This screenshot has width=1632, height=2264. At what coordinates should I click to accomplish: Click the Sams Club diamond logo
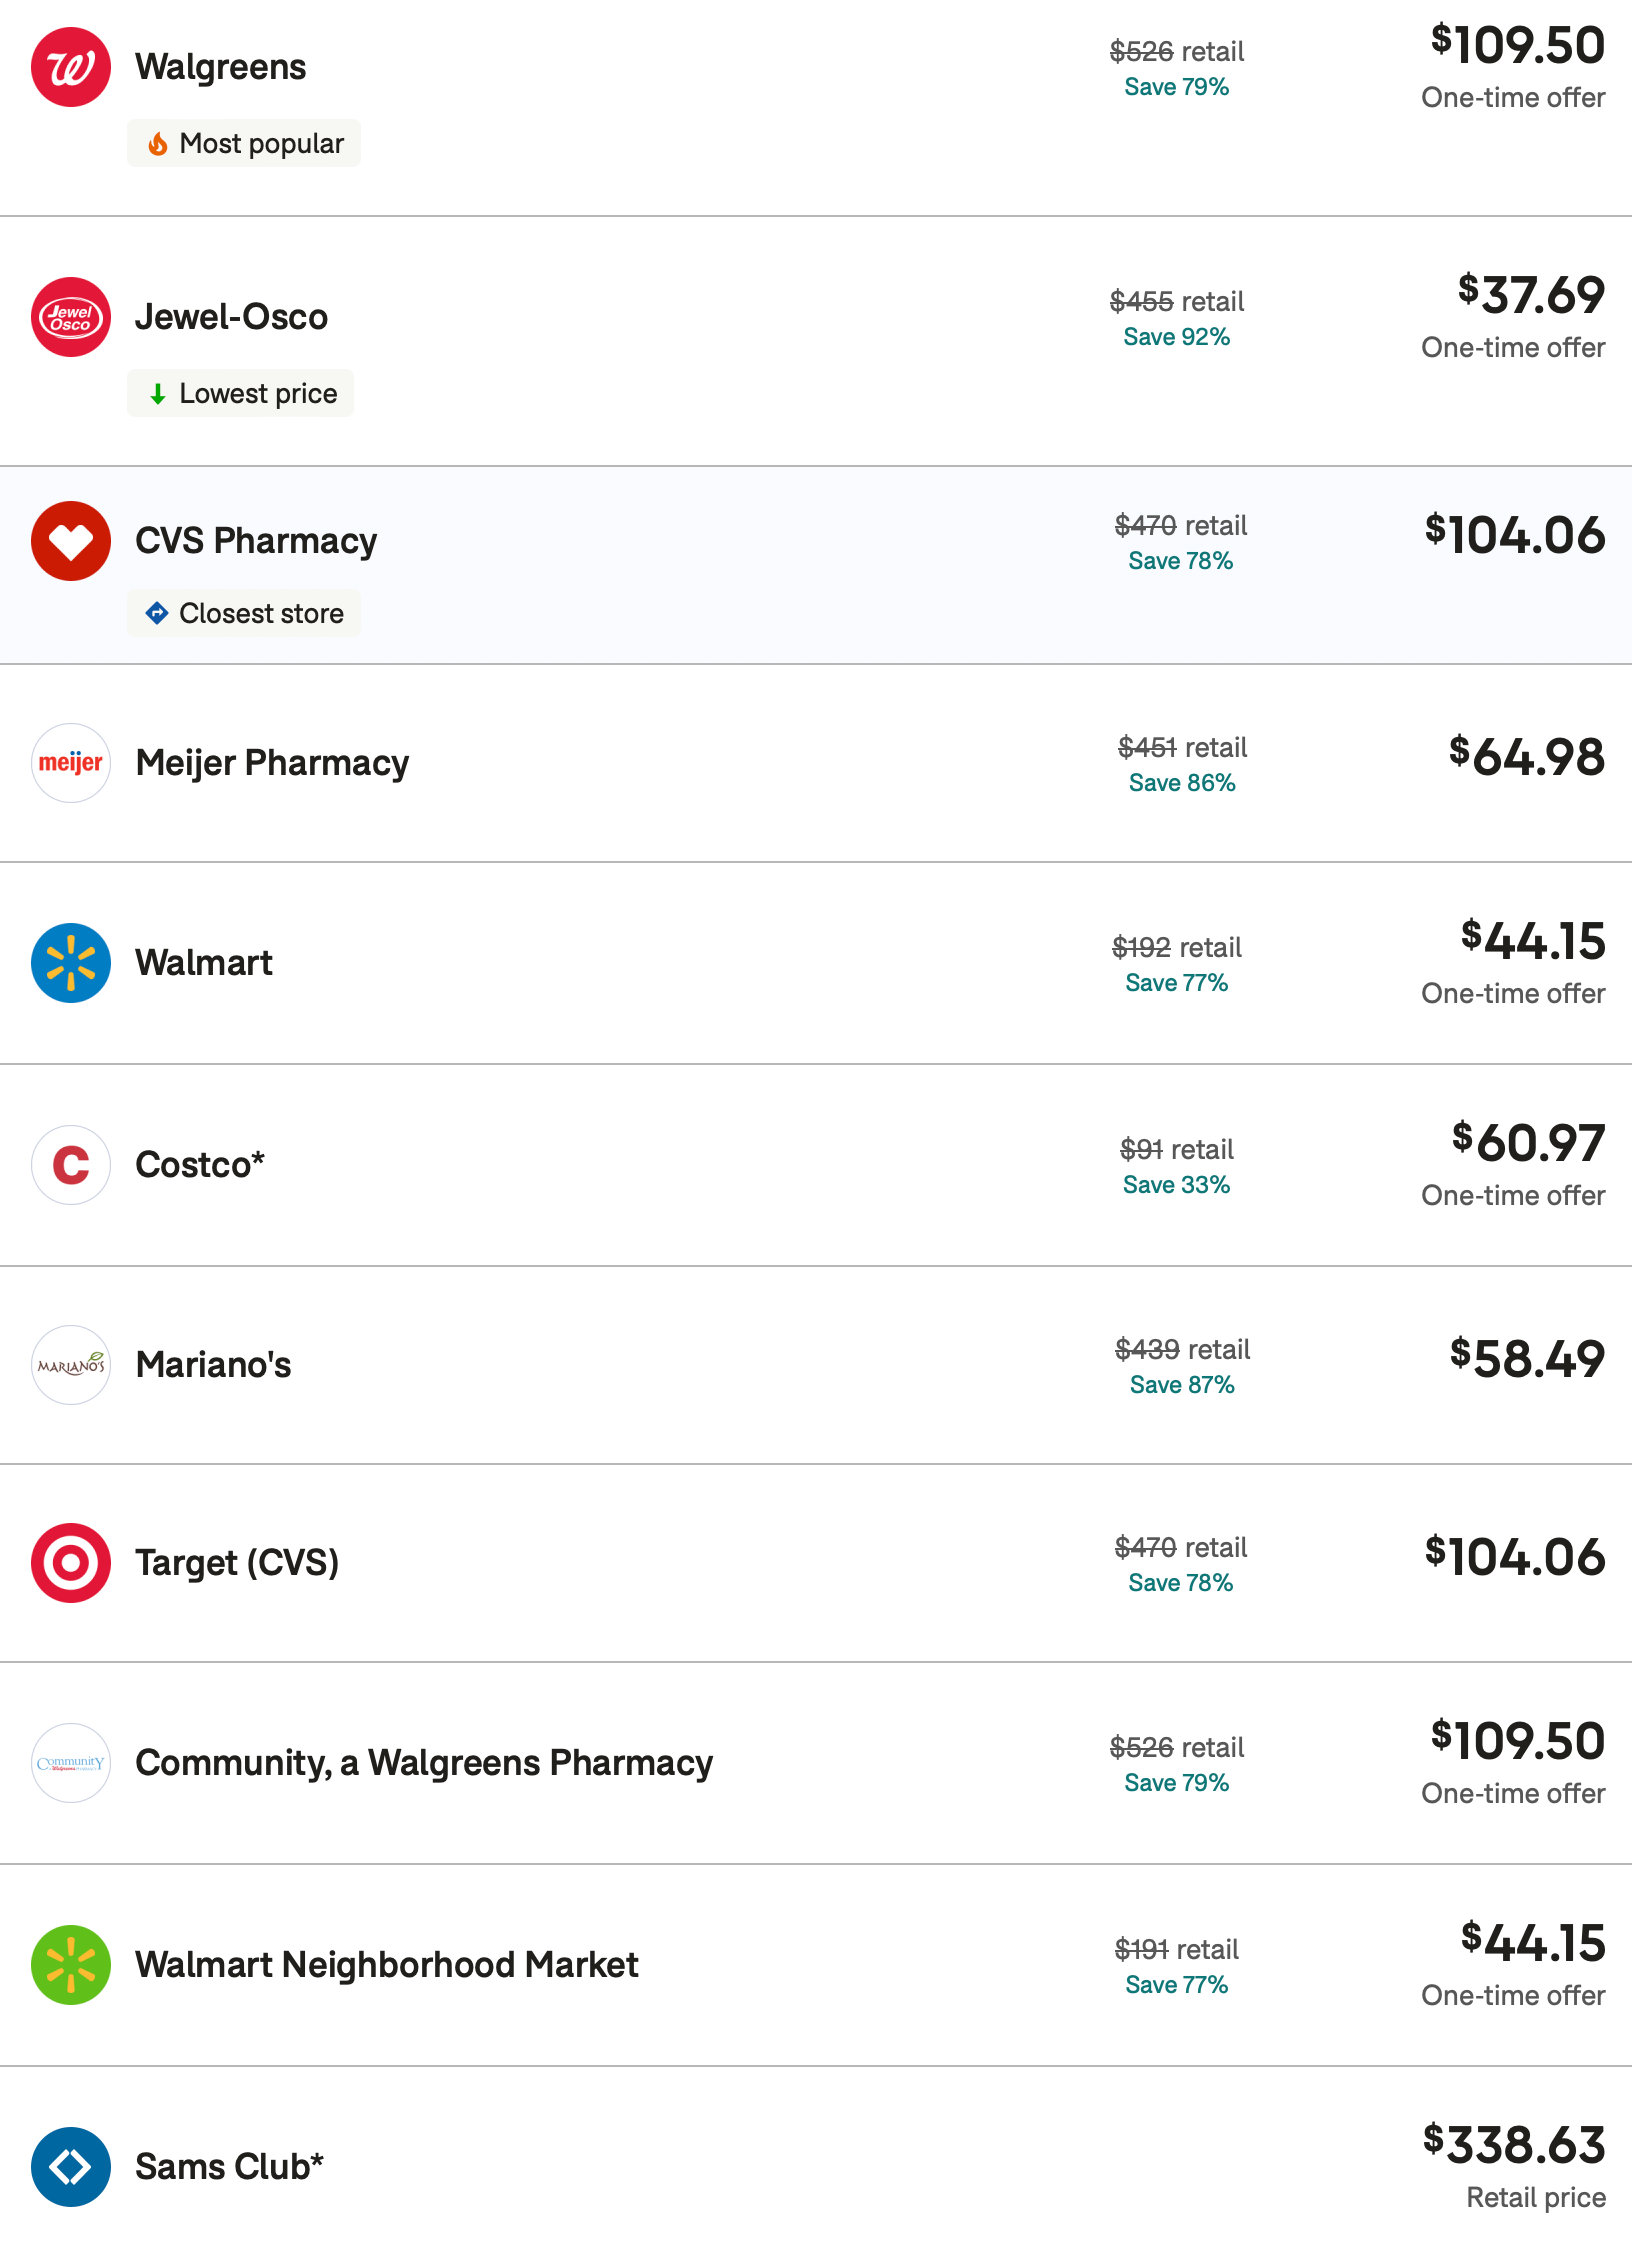click(71, 2167)
